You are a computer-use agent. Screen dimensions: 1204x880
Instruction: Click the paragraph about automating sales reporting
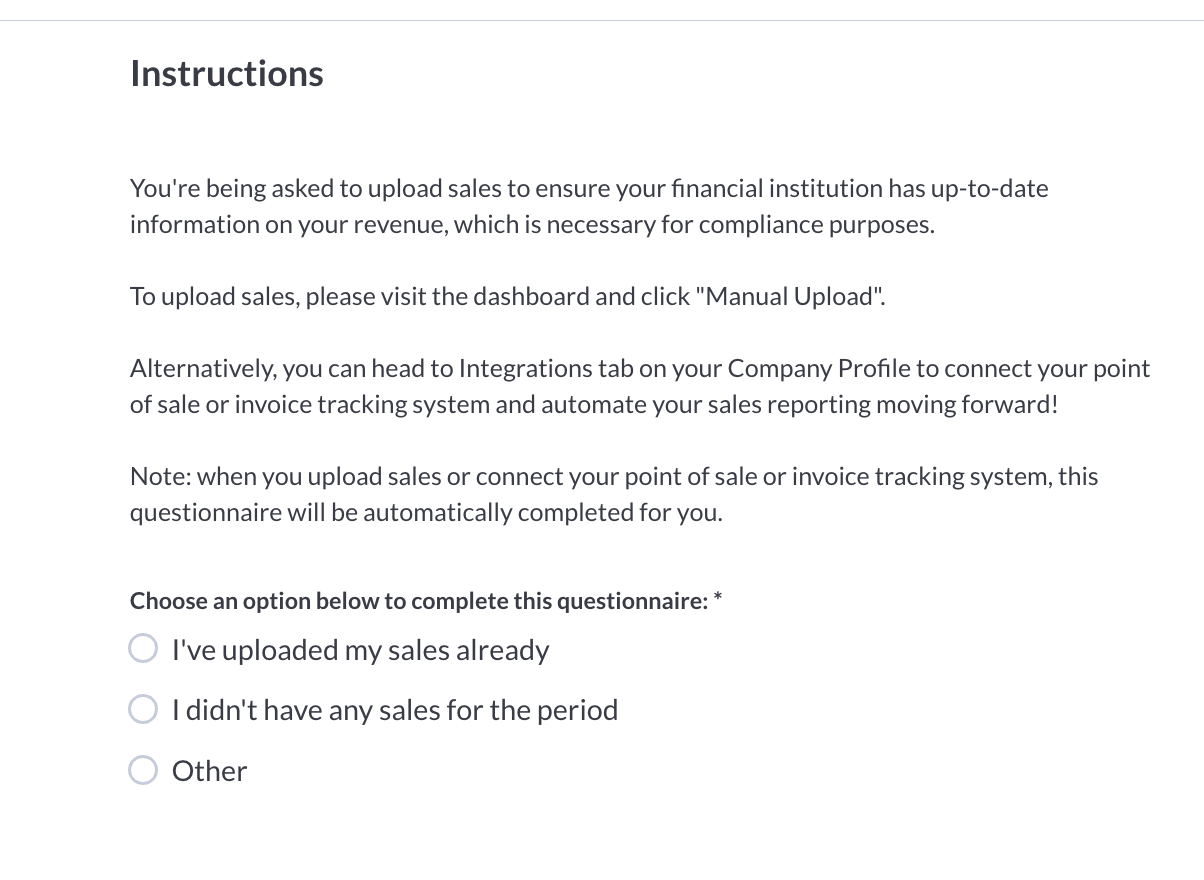coord(639,385)
